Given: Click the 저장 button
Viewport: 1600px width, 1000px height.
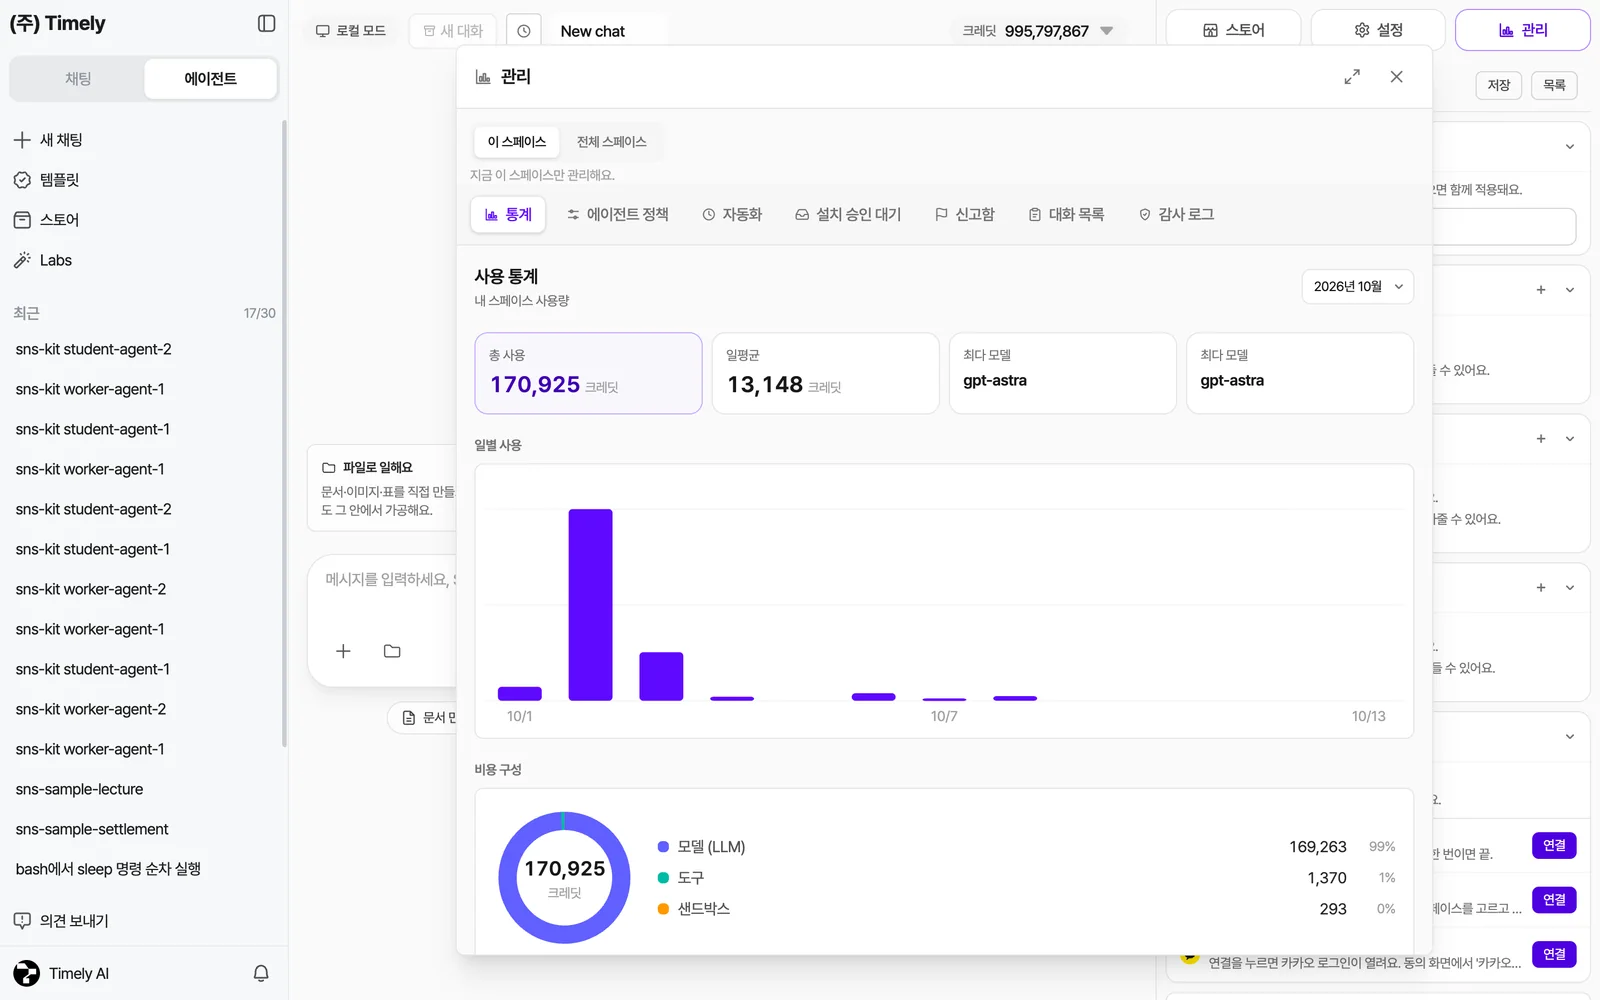Looking at the screenshot, I should click(1498, 85).
